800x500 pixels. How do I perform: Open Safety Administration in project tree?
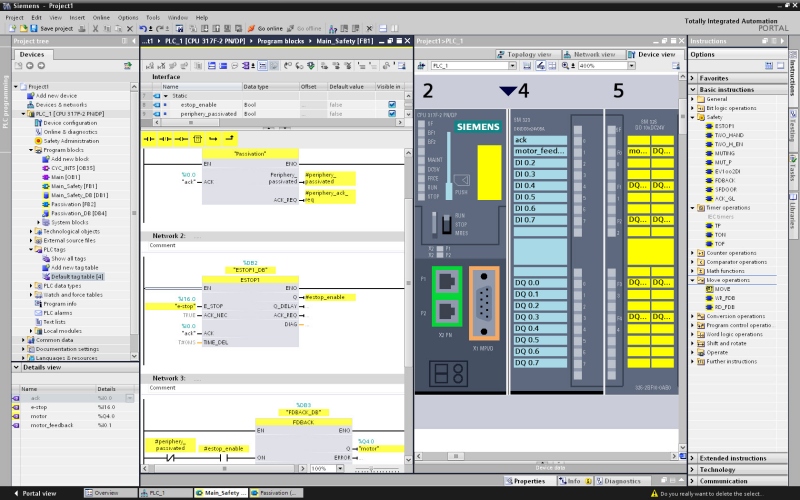click(x=70, y=141)
